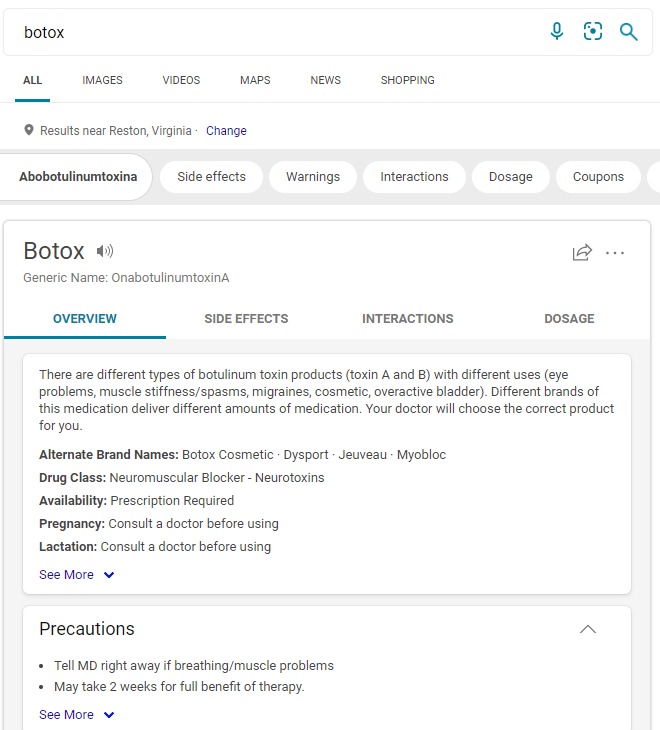
Task: Click the Dysport brand name
Action: [x=306, y=455]
